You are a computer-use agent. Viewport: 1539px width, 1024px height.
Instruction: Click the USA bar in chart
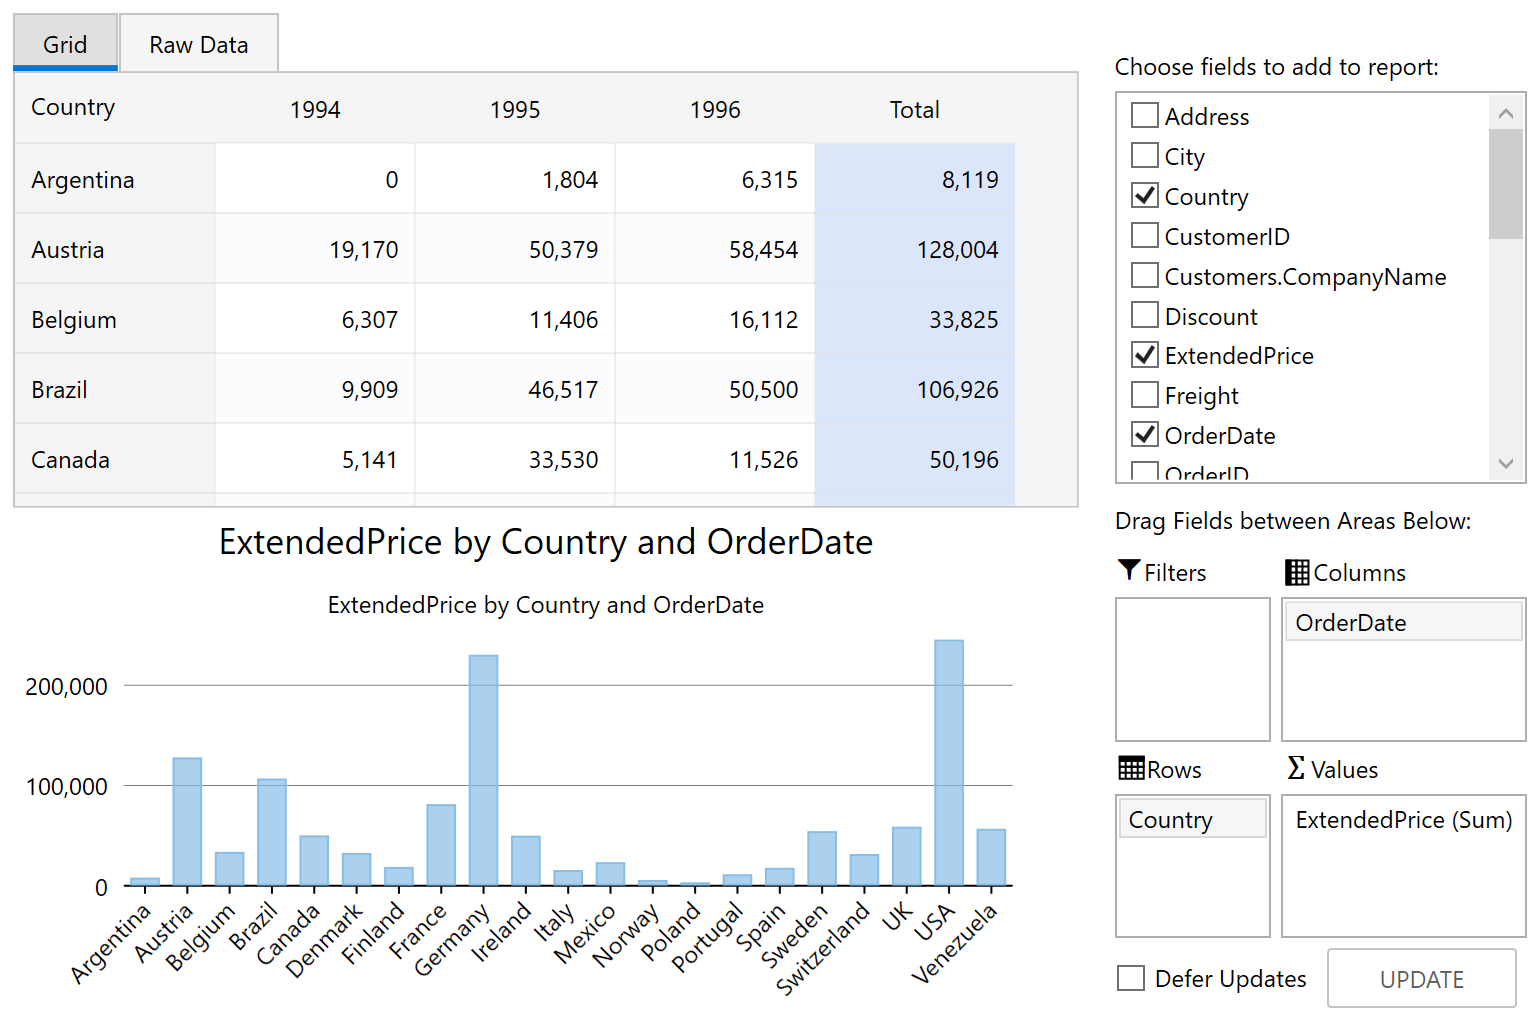[x=948, y=762]
